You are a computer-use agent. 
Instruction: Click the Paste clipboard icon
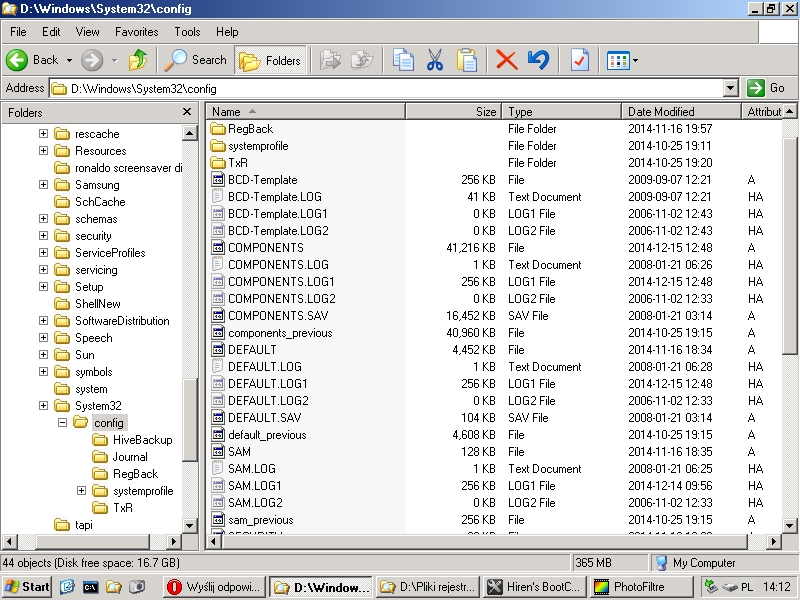tap(467, 60)
